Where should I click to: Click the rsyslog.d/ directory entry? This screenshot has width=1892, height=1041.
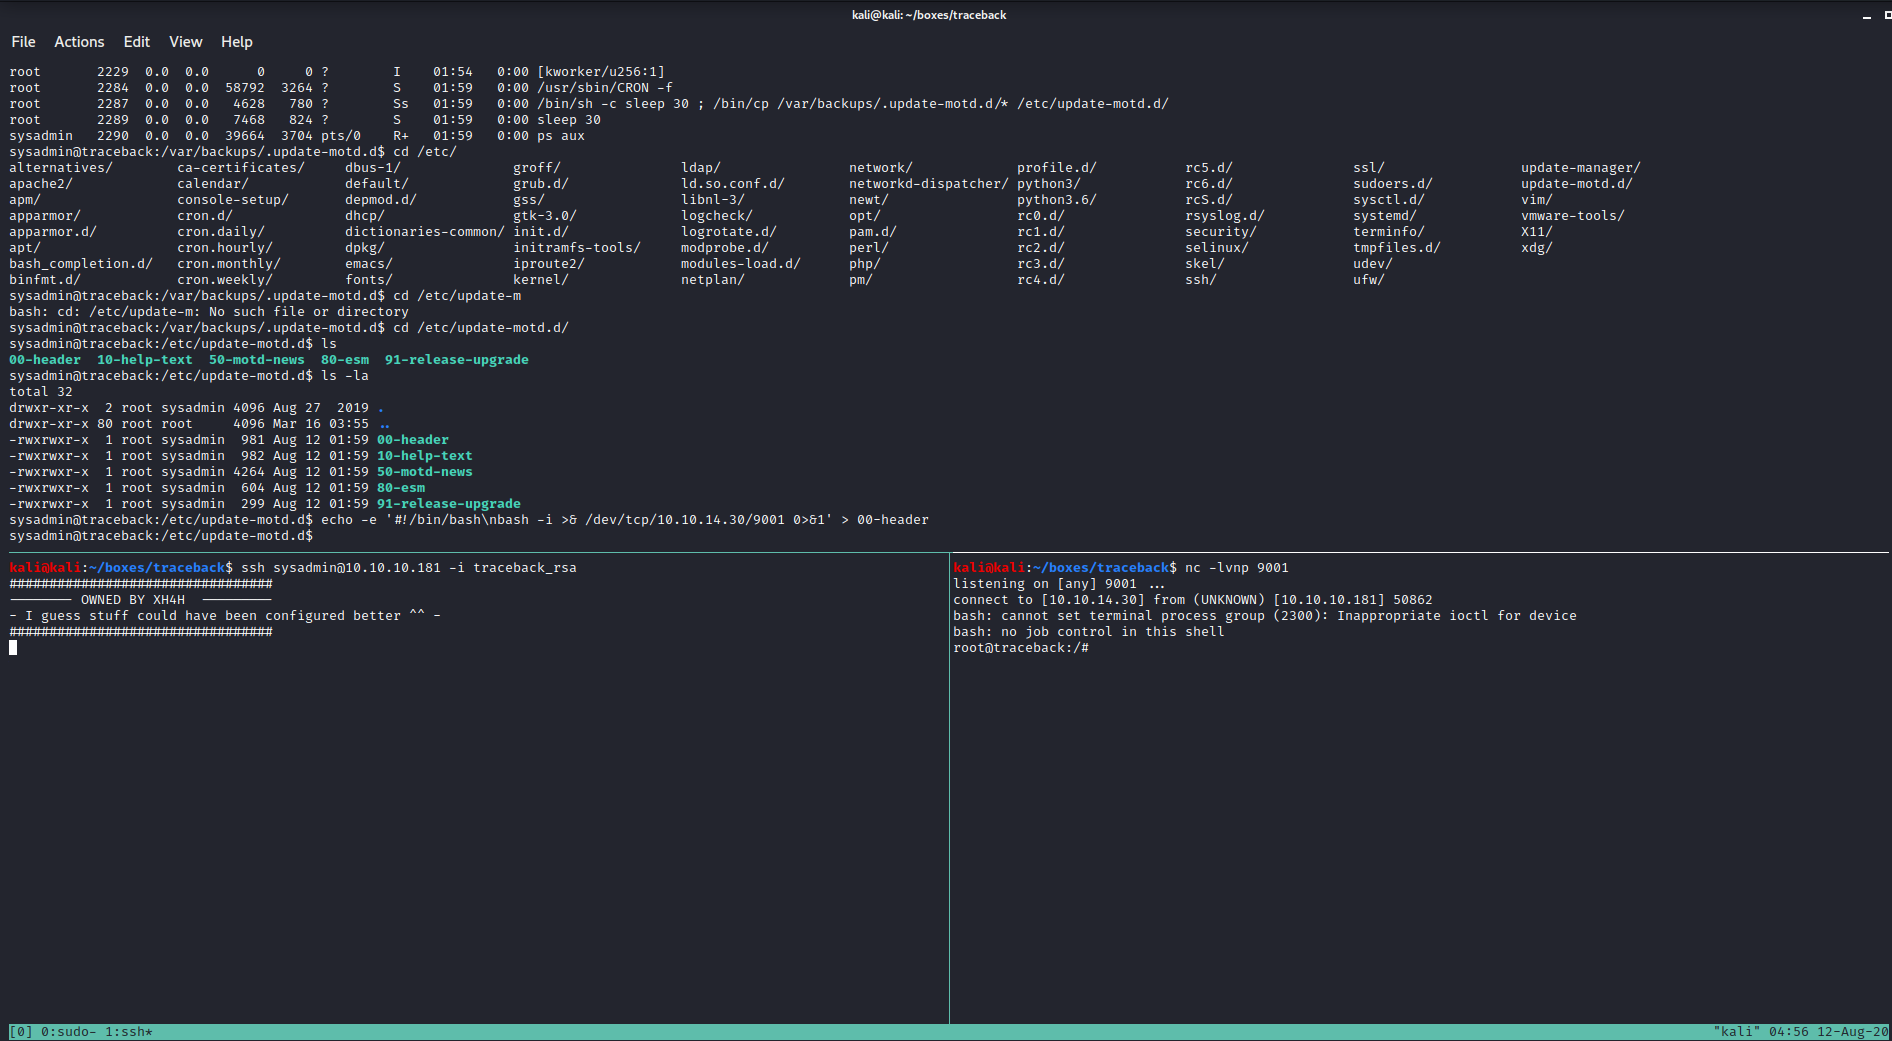[x=1225, y=216]
